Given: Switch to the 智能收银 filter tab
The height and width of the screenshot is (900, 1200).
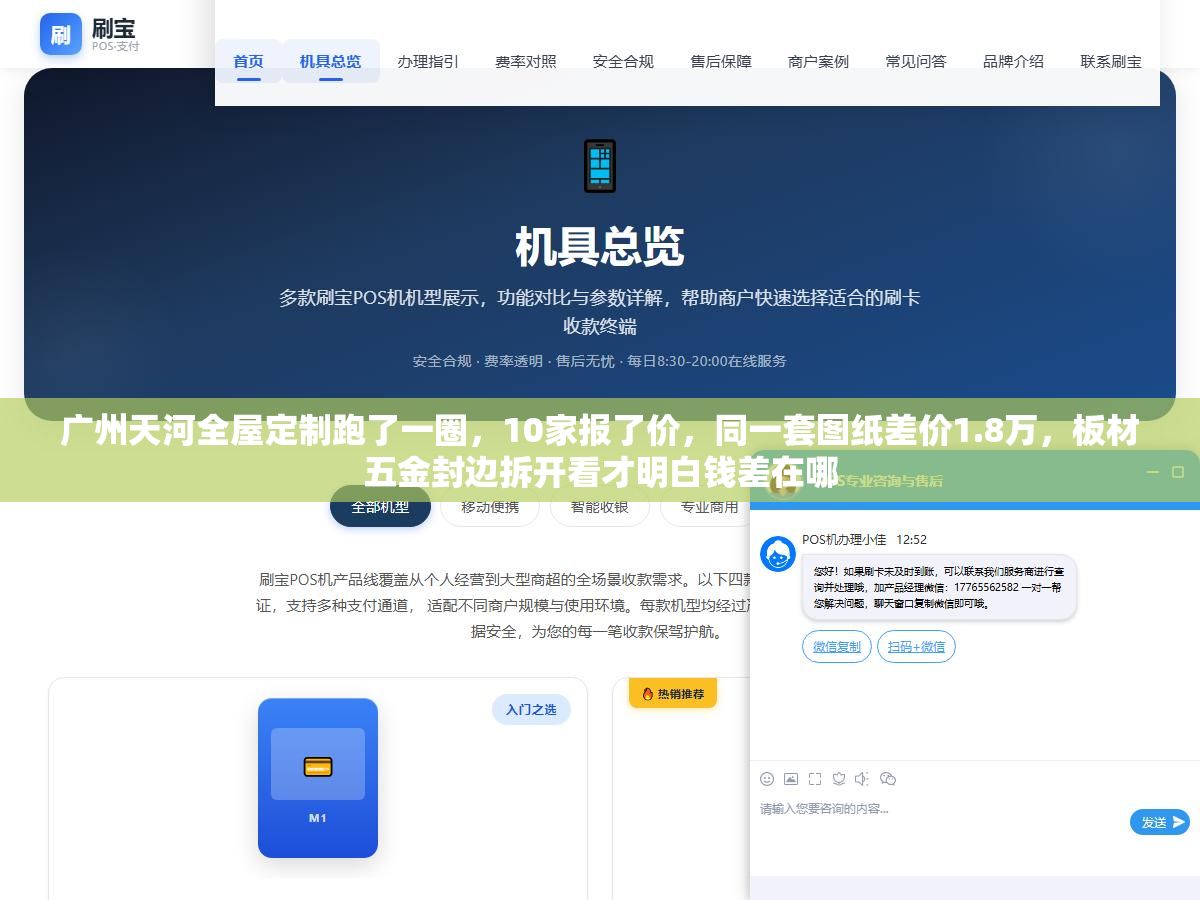Looking at the screenshot, I should 600,506.
